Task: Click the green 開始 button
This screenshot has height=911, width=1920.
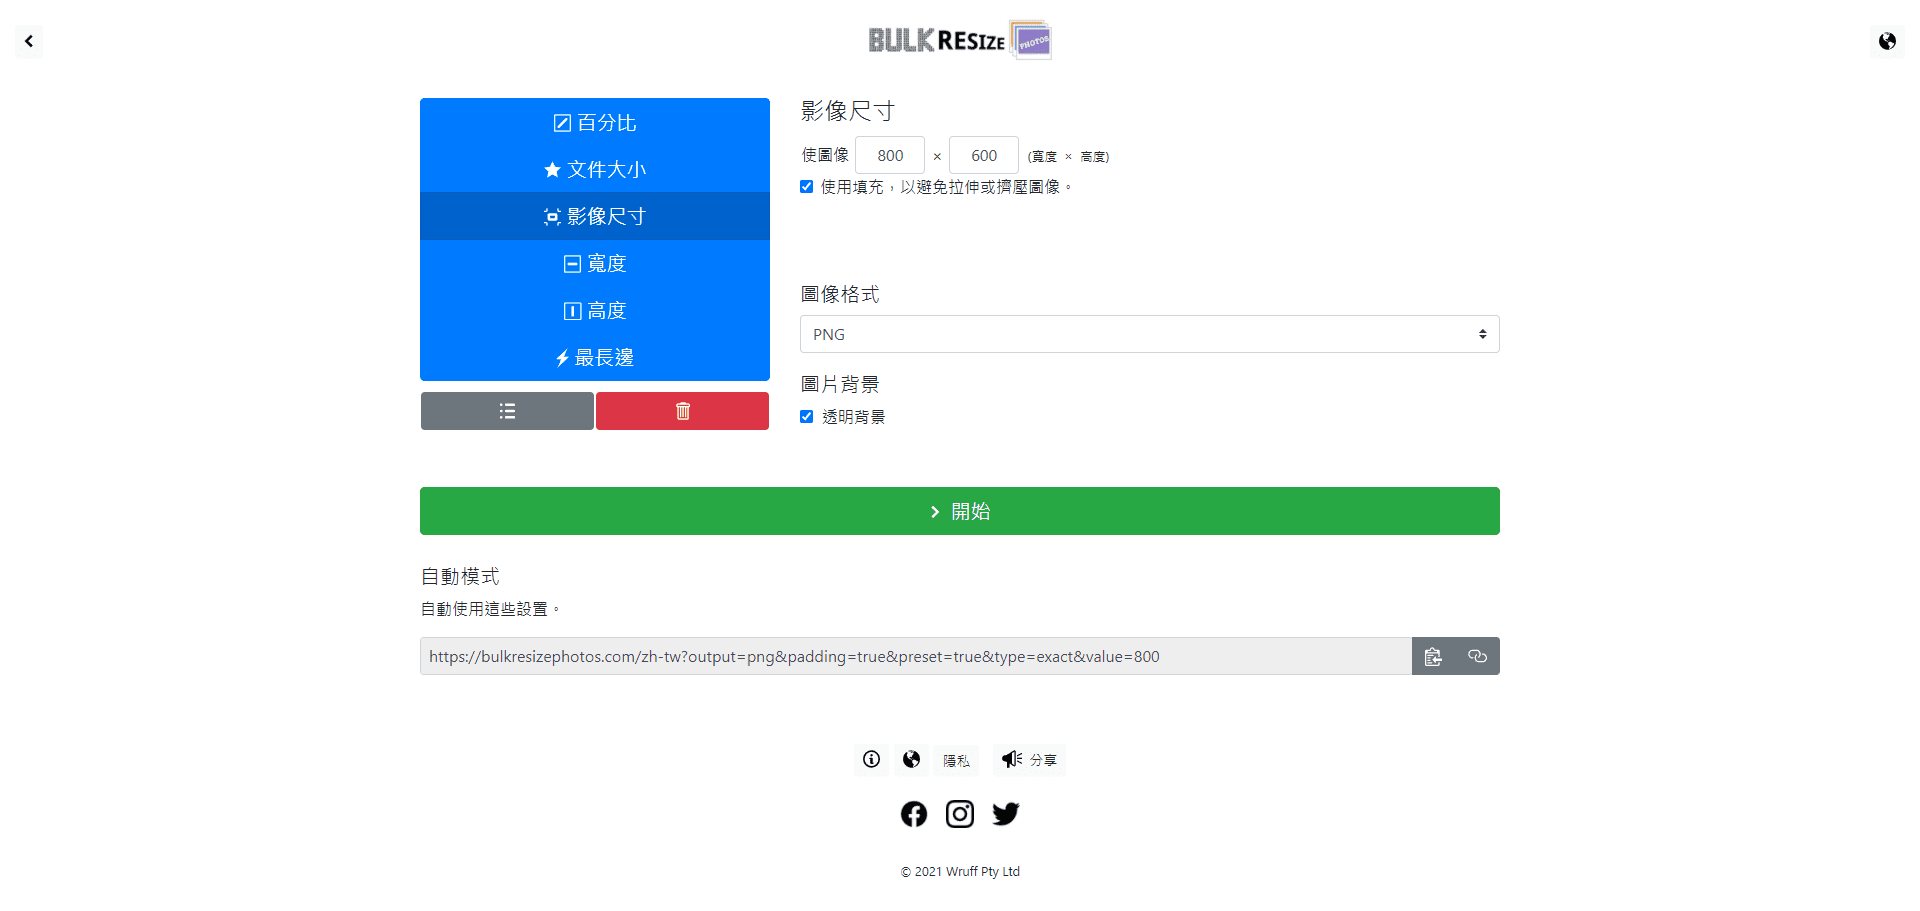Action: 960,511
